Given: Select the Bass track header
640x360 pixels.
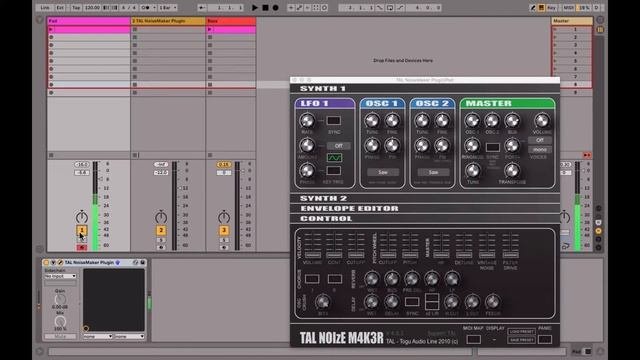Looking at the screenshot, I should [231, 21].
